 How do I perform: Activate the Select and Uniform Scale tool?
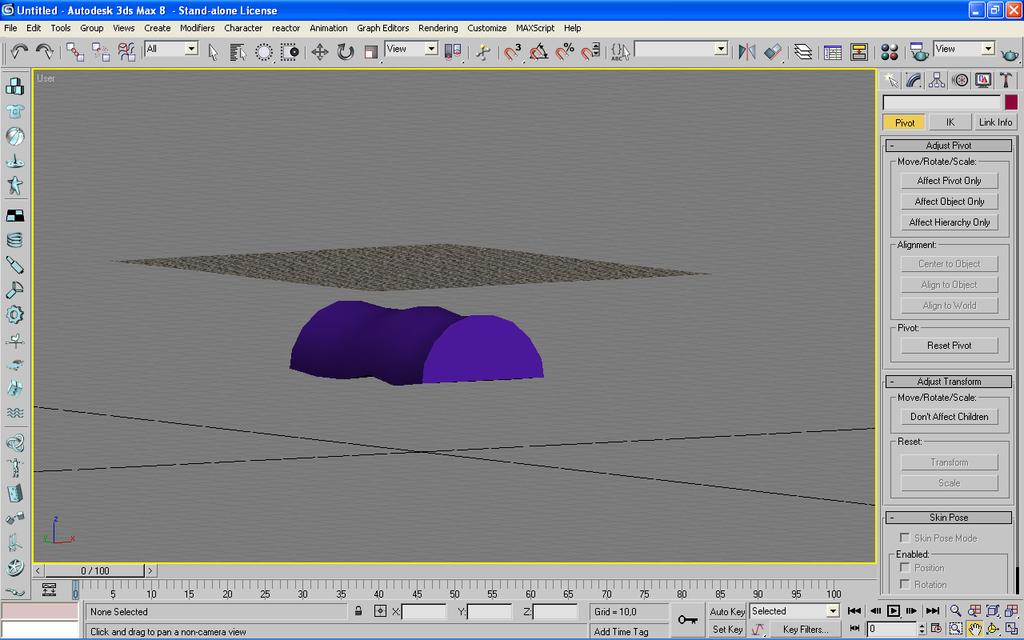click(x=371, y=52)
